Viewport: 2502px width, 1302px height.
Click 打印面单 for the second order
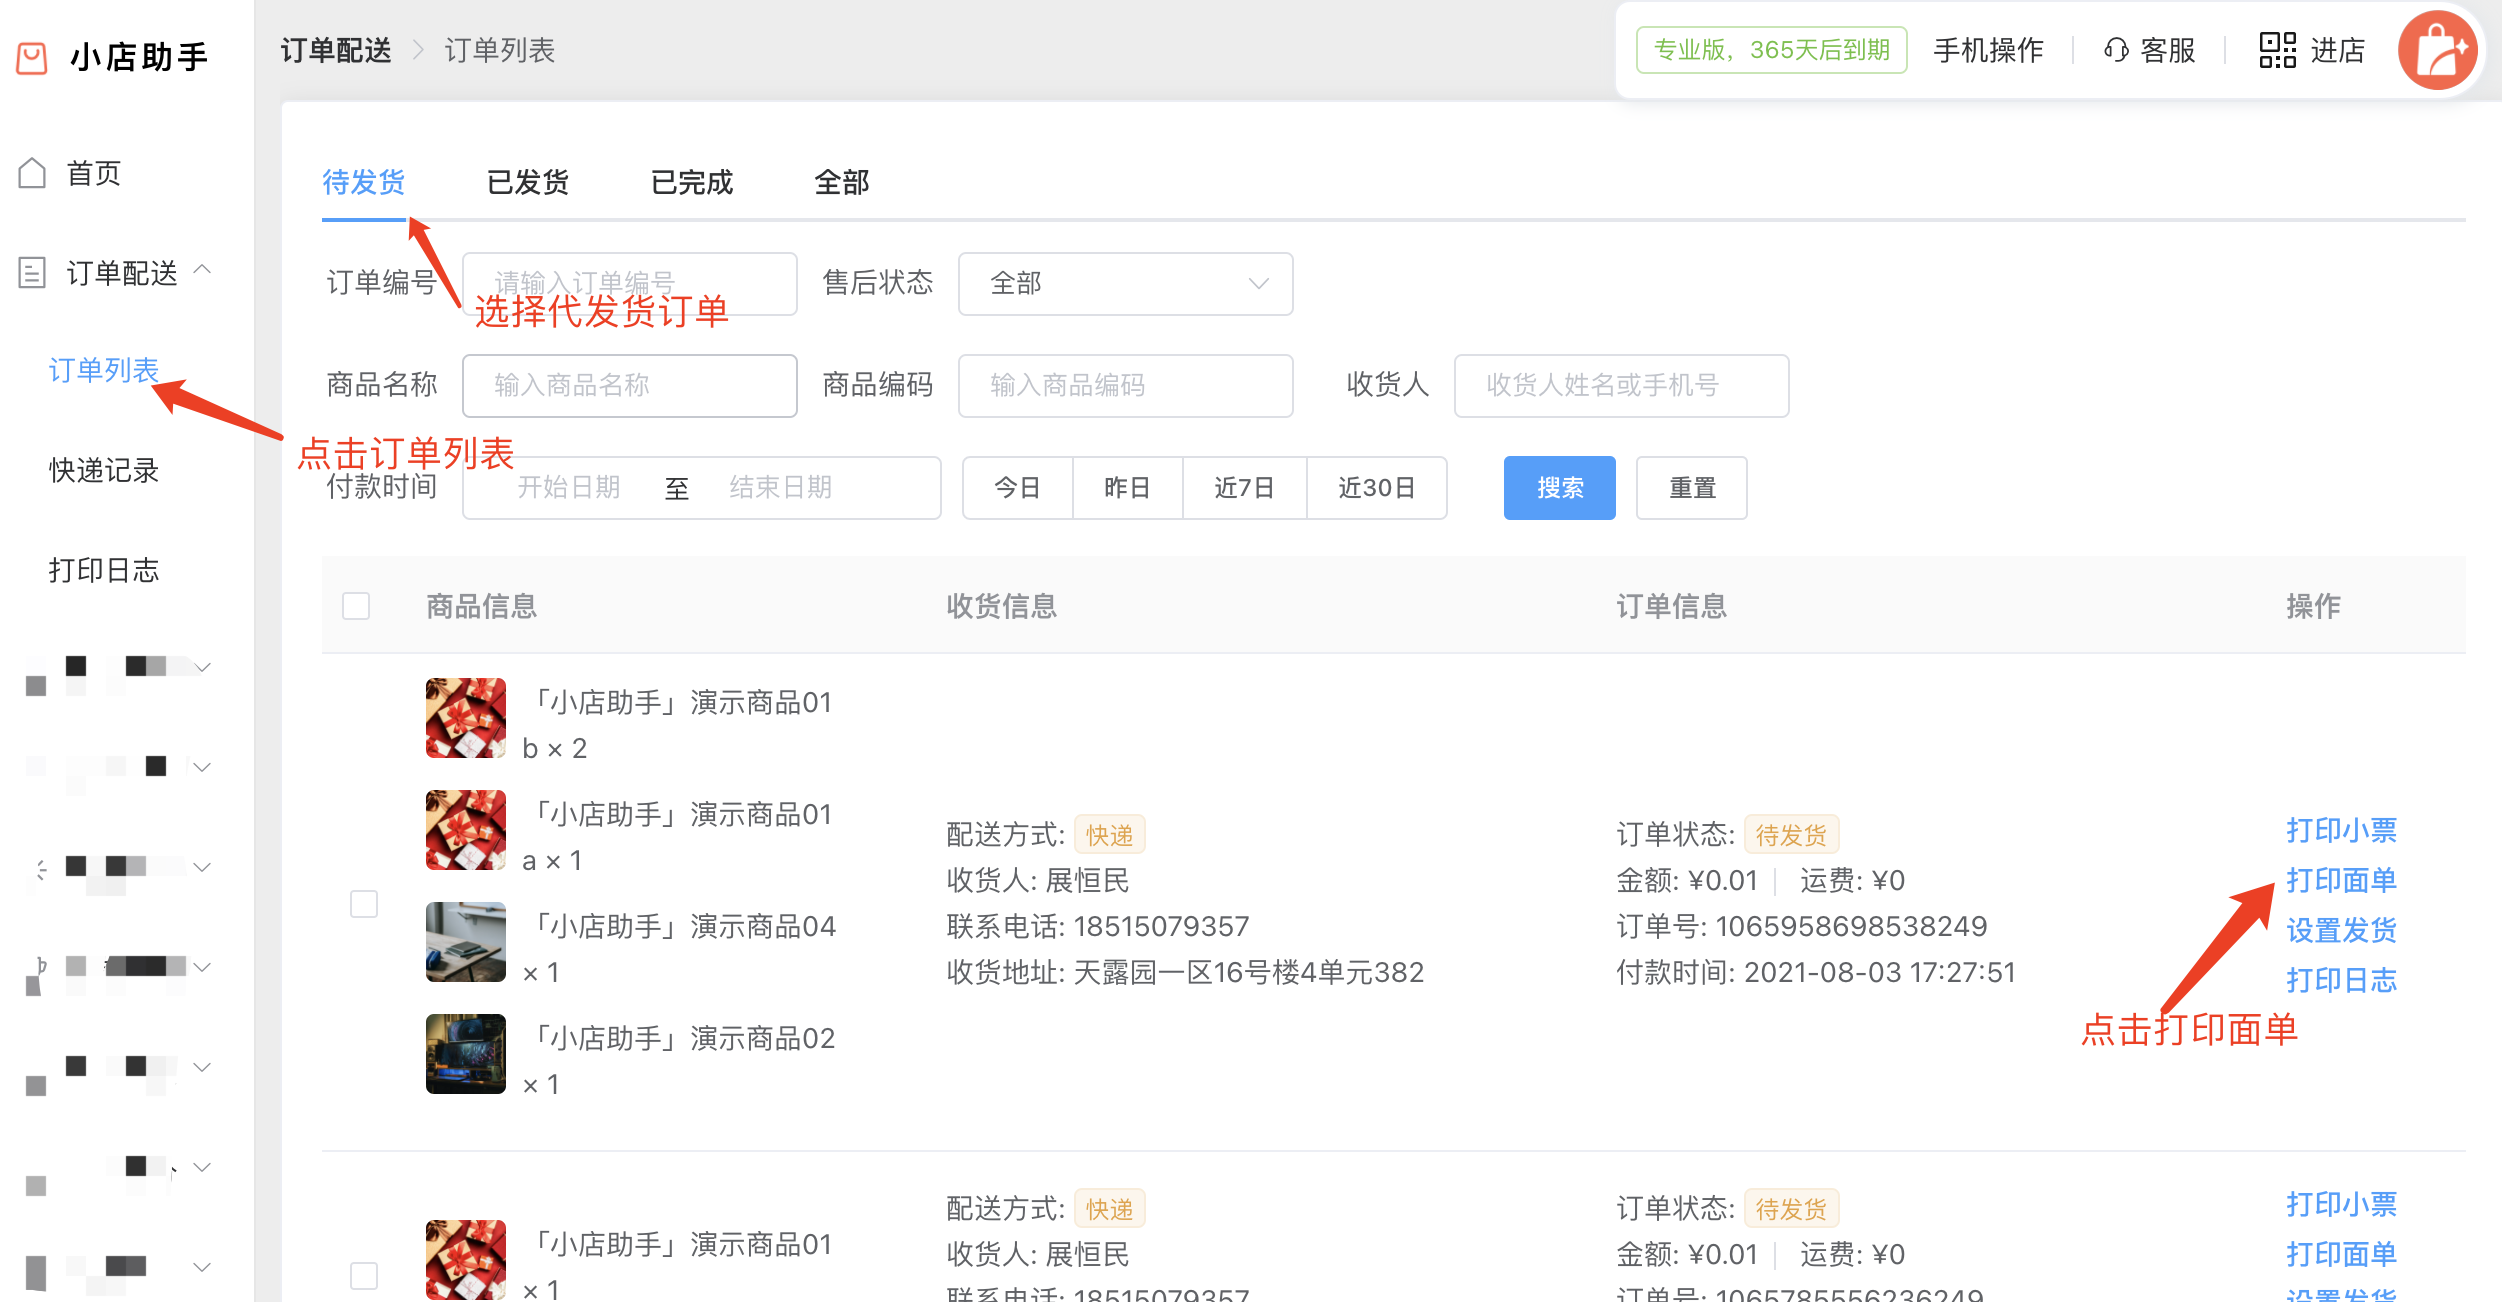(2341, 1255)
